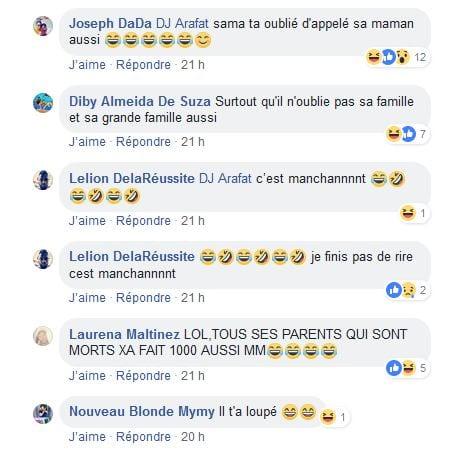Screen dimensions: 469x463
Task: Open the 5 reactions on Laurena's comment
Action: click(x=406, y=368)
